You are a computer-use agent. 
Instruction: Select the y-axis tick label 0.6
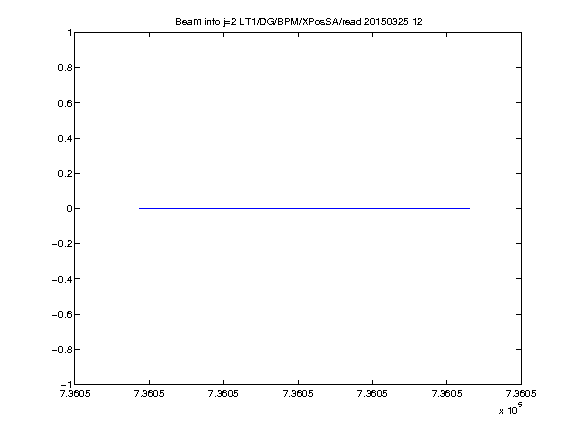click(65, 103)
